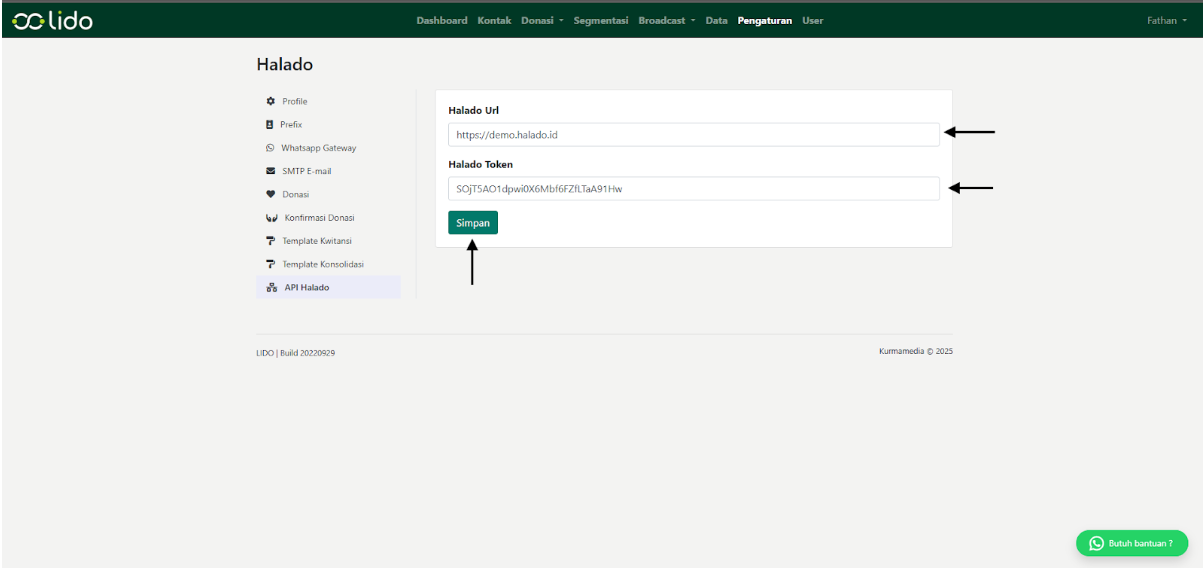Image resolution: width=1203 pixels, height=568 pixels.
Task: Click into the Halado Token field
Action: tap(693, 188)
